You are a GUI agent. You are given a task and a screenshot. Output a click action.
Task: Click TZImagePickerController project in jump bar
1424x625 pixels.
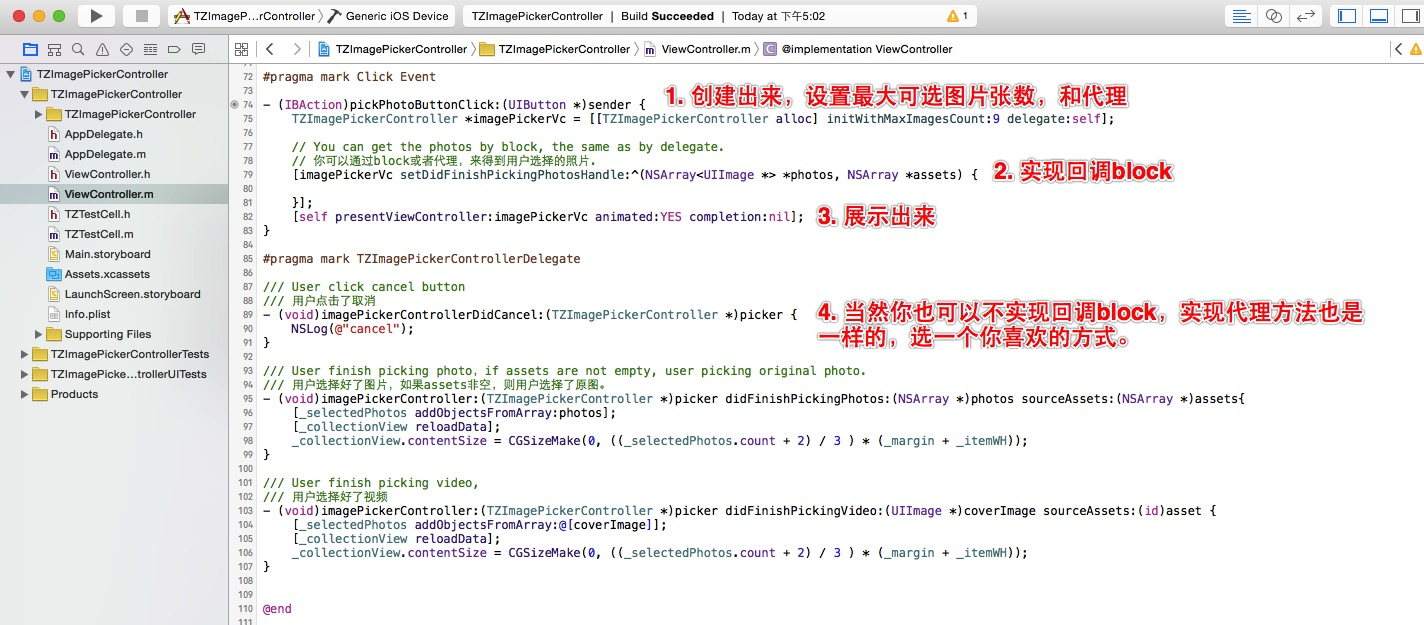point(393,49)
